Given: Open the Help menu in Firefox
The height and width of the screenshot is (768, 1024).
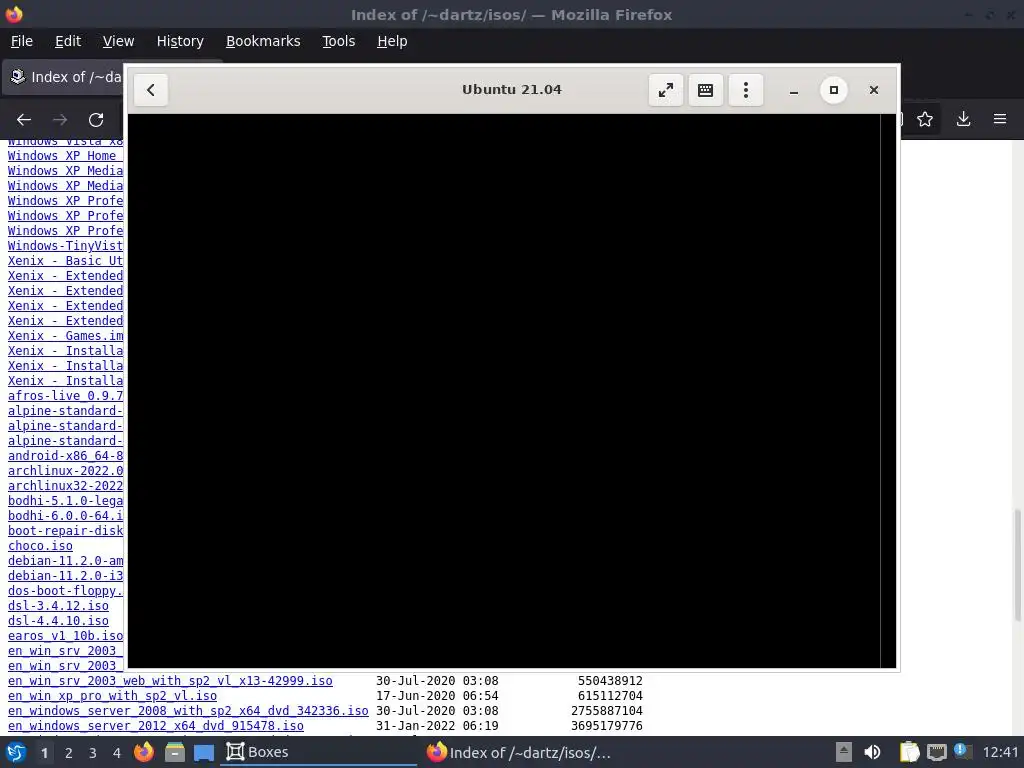Looking at the screenshot, I should (392, 41).
